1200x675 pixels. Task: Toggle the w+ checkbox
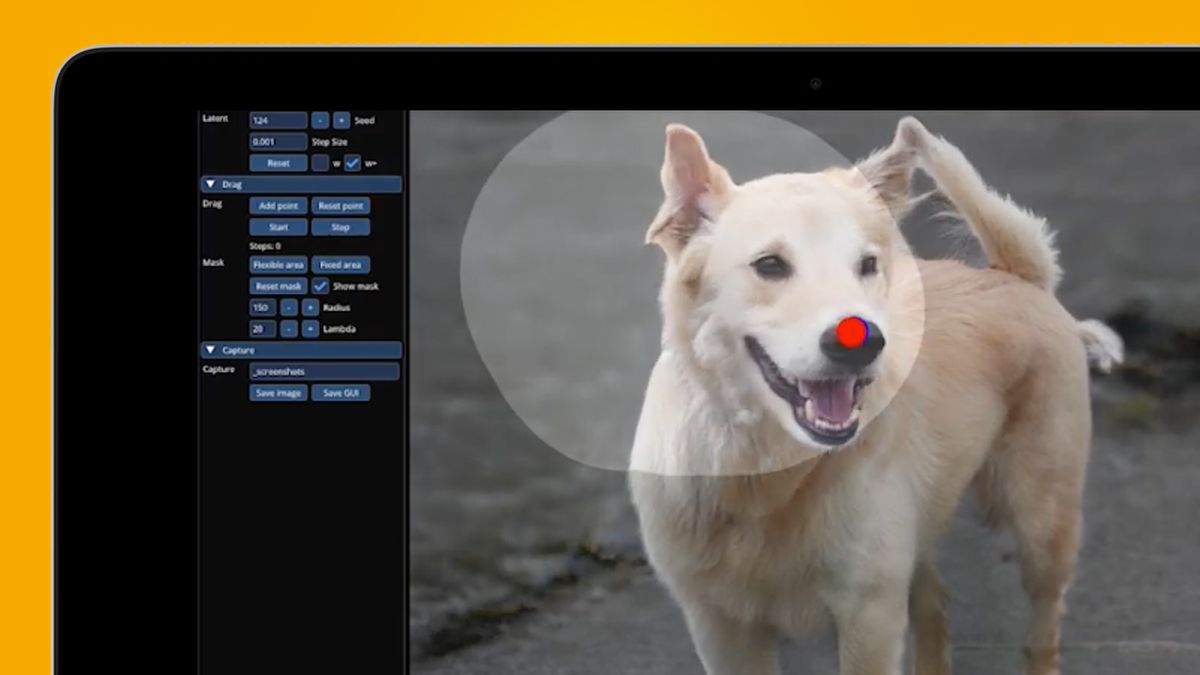tap(352, 163)
